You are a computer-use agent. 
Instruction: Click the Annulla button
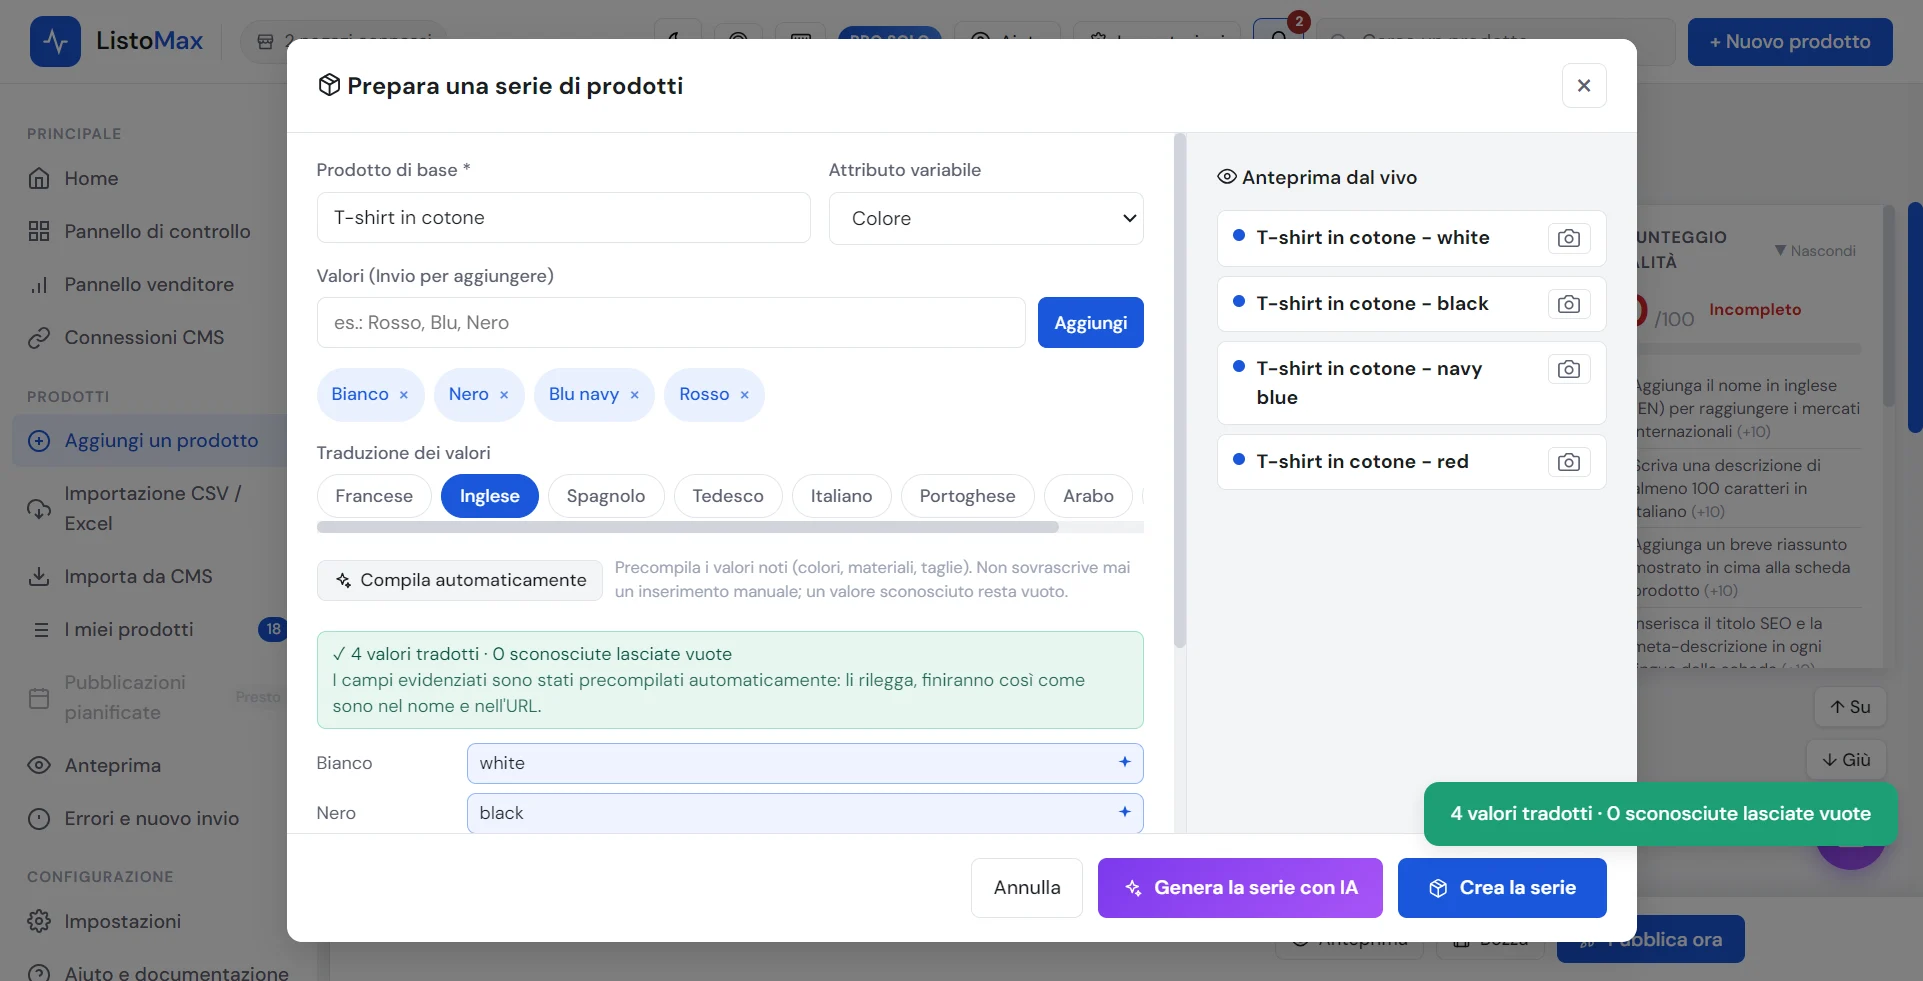(x=1027, y=888)
